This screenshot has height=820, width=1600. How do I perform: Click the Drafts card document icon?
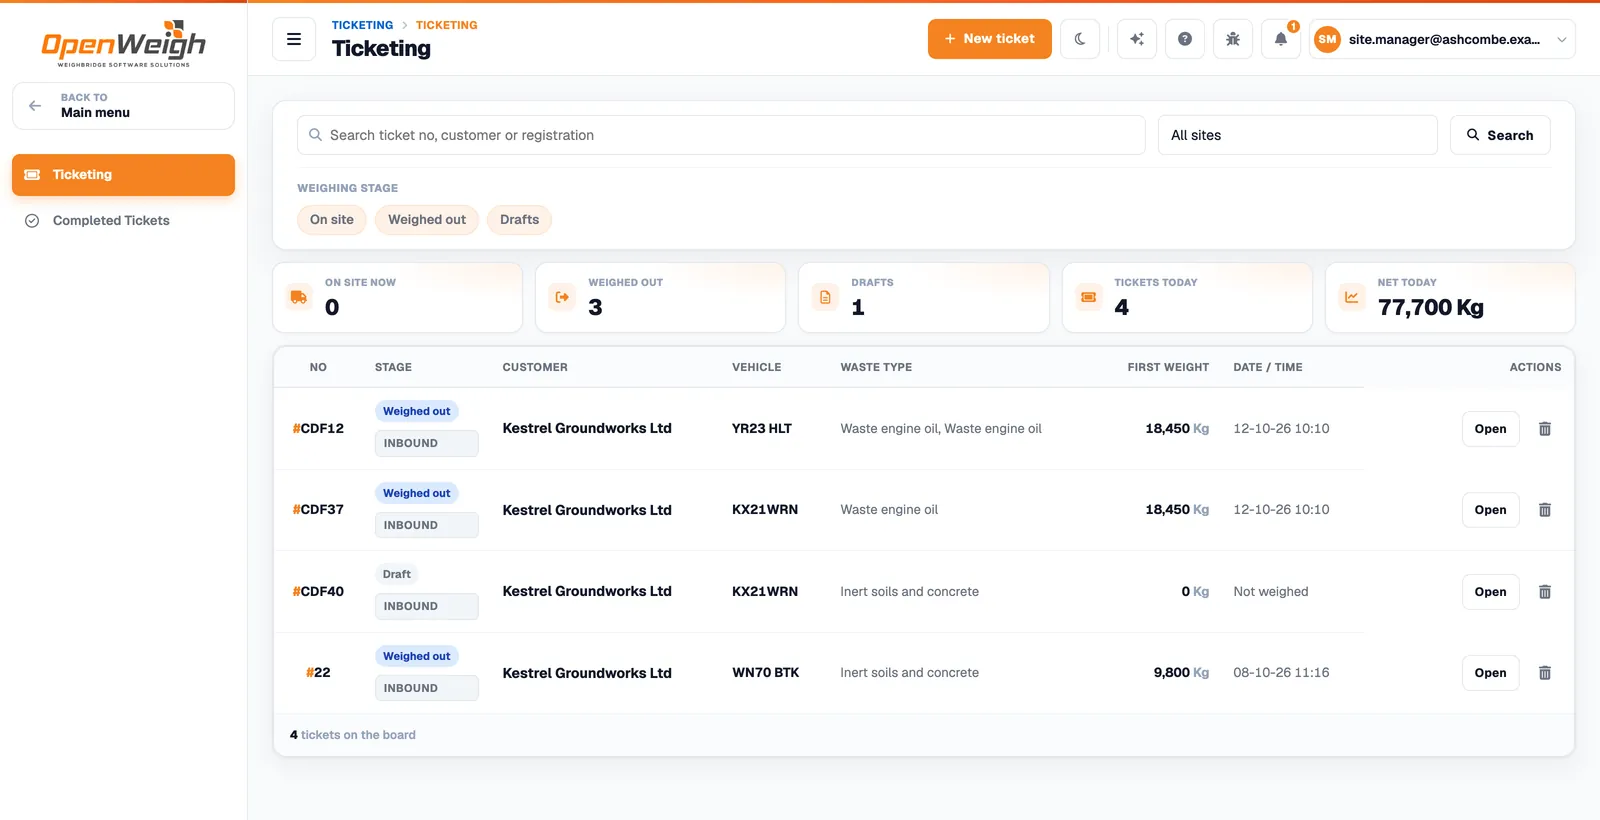[x=825, y=297]
